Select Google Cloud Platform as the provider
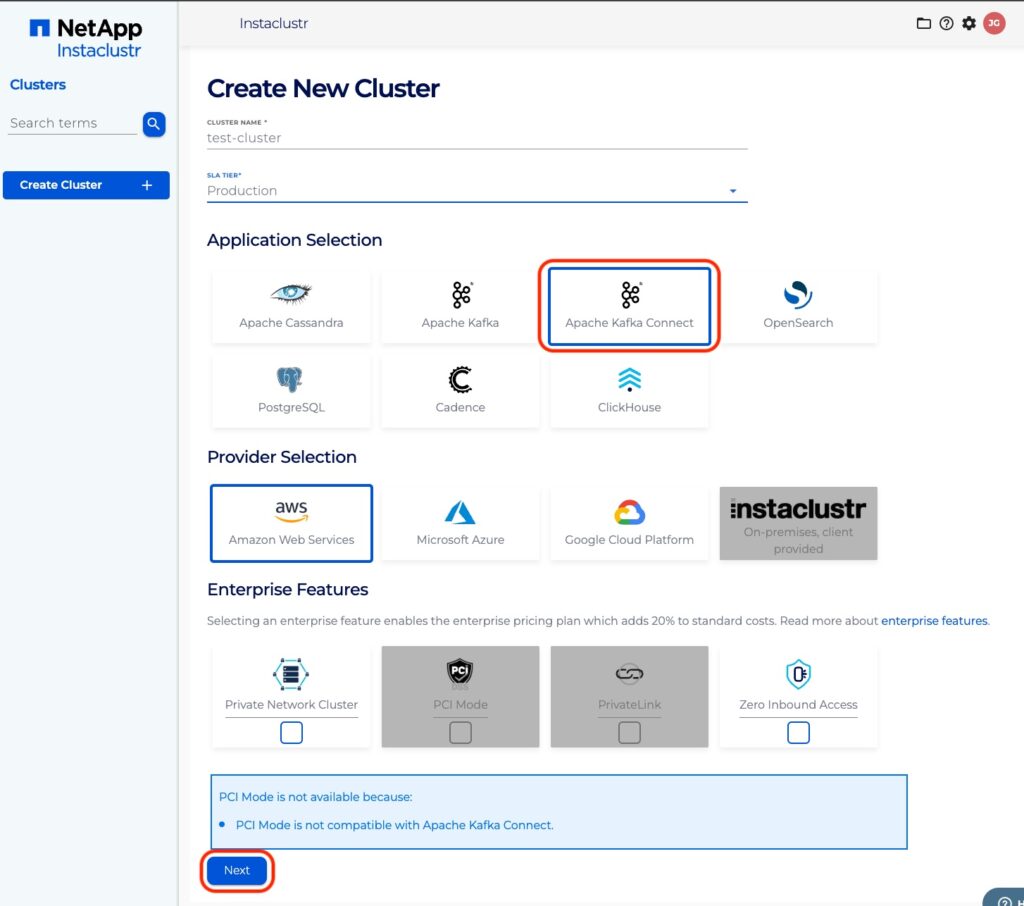 tap(629, 523)
